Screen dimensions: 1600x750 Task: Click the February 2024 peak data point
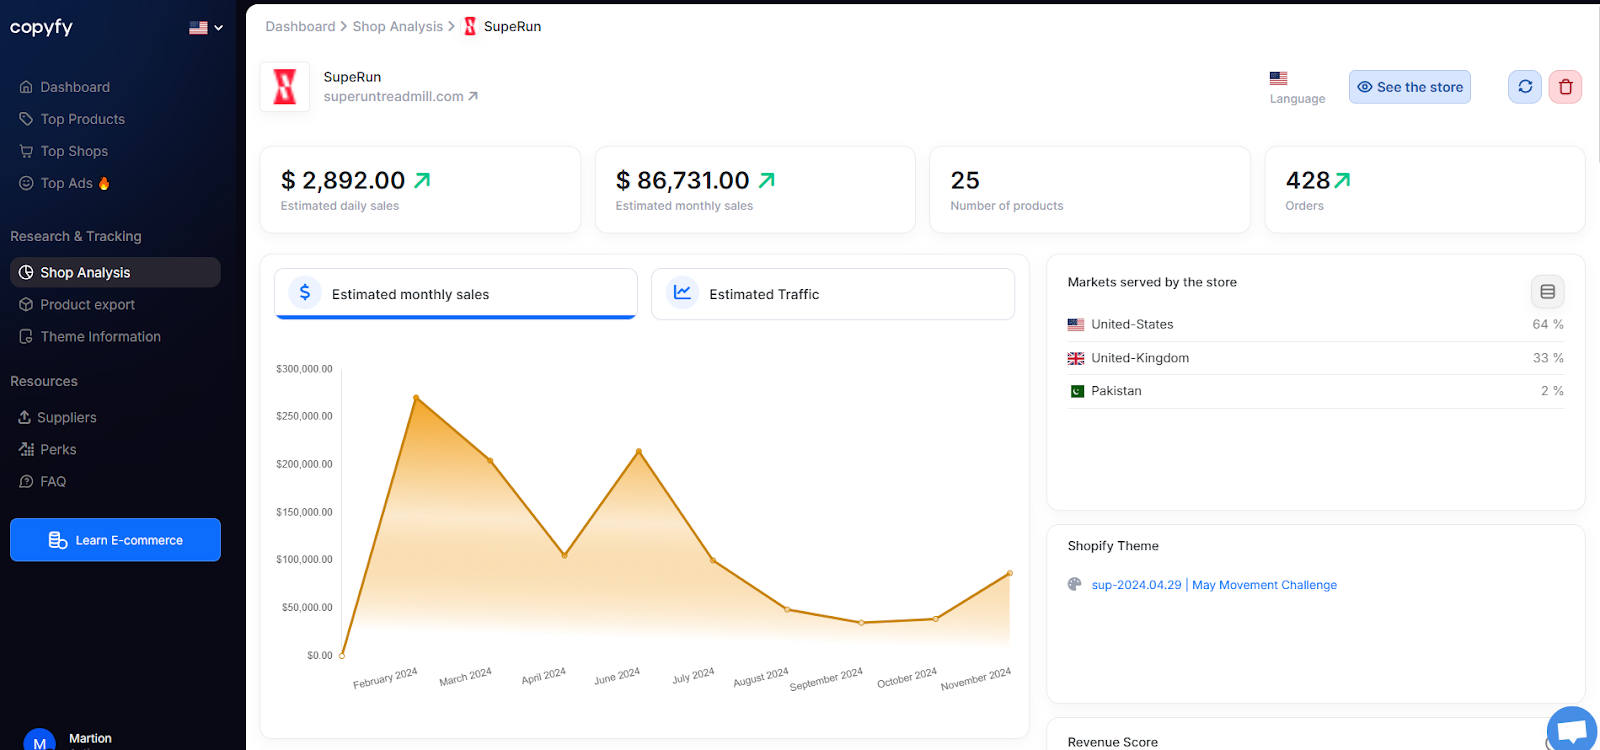coord(416,398)
